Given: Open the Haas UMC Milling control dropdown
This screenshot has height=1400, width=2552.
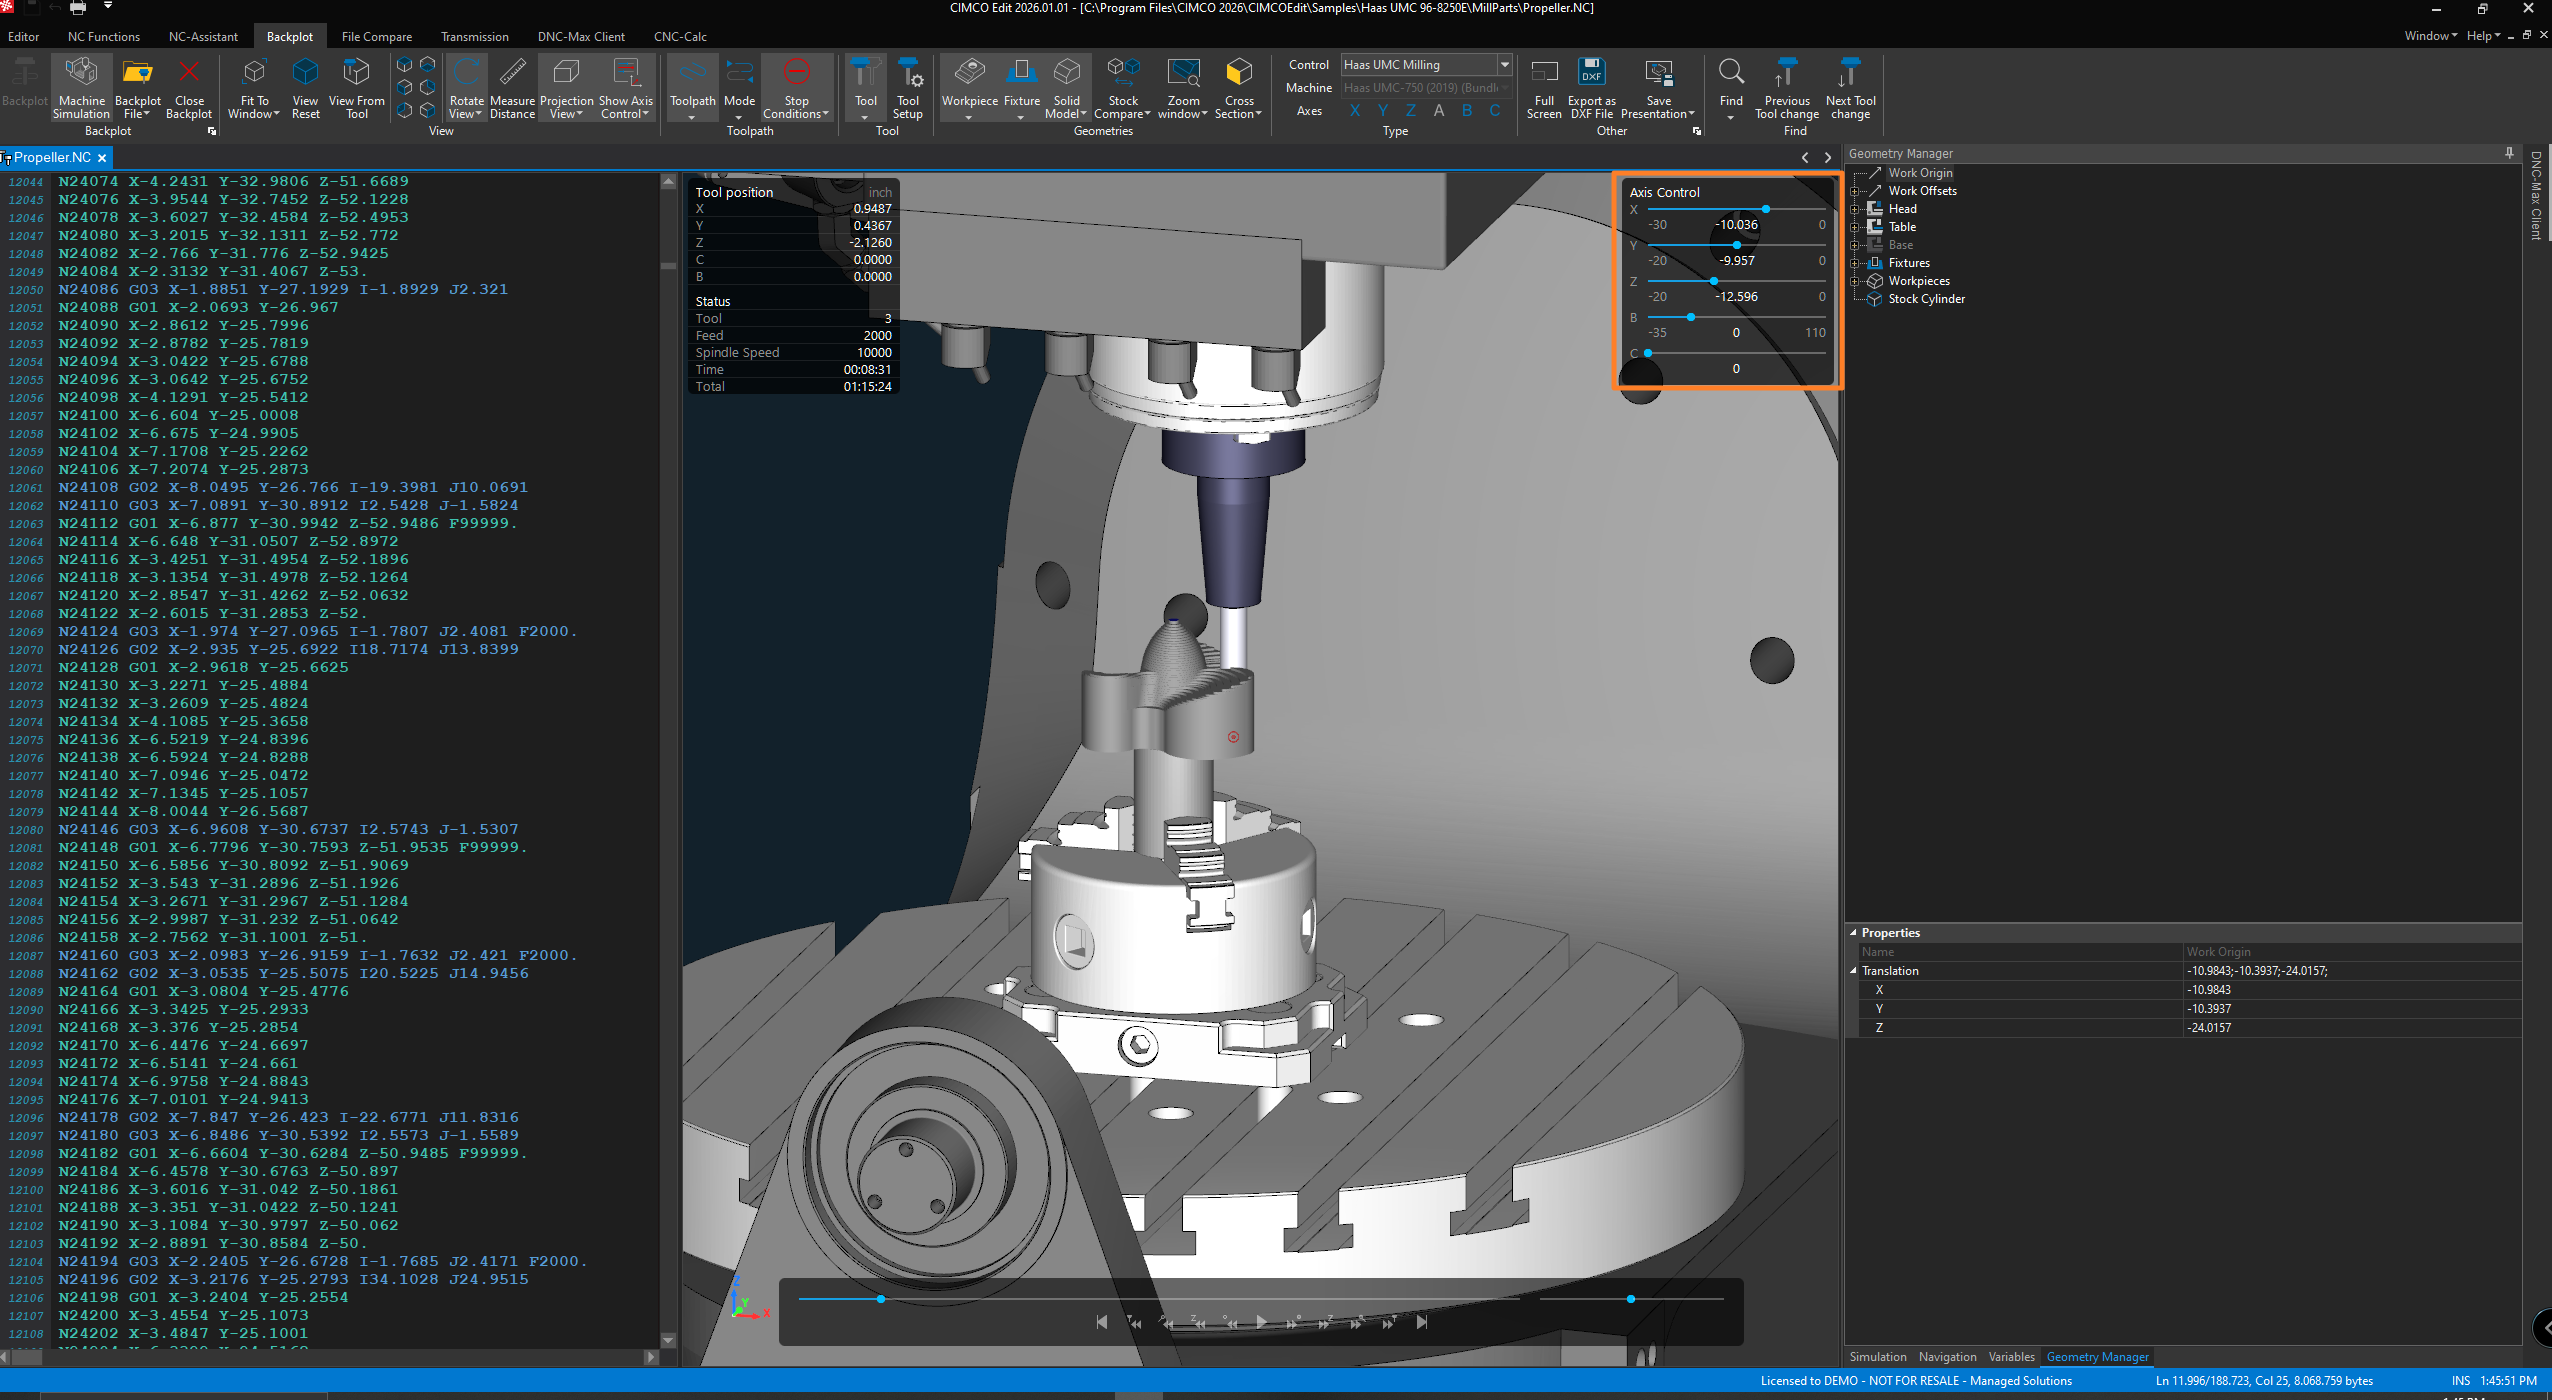Looking at the screenshot, I should (1503, 65).
